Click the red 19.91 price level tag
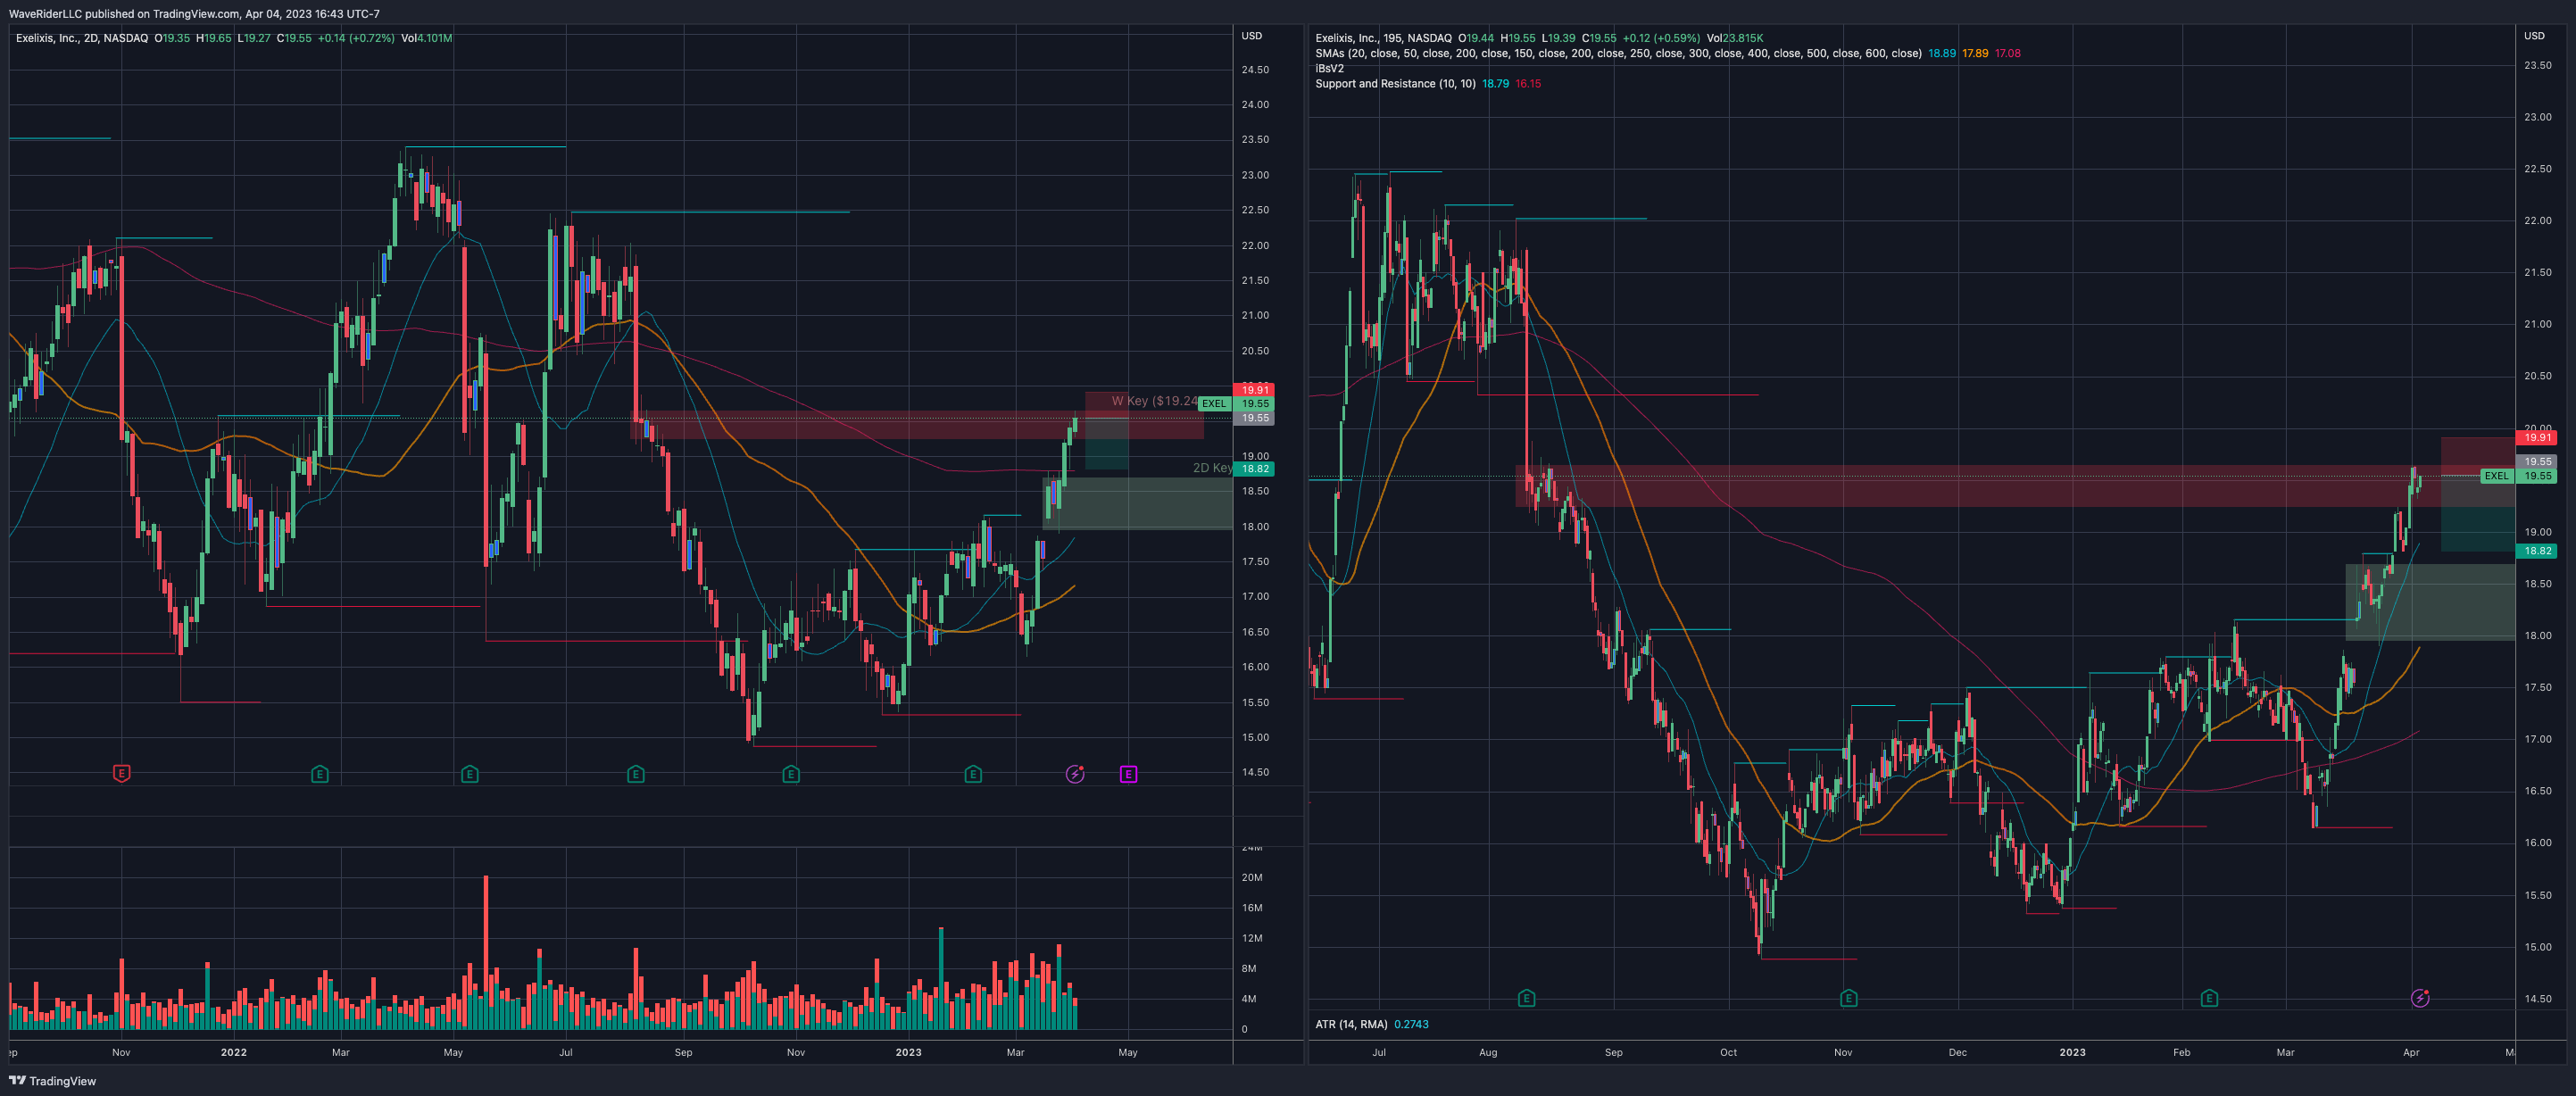2576x1096 pixels. coord(1252,390)
